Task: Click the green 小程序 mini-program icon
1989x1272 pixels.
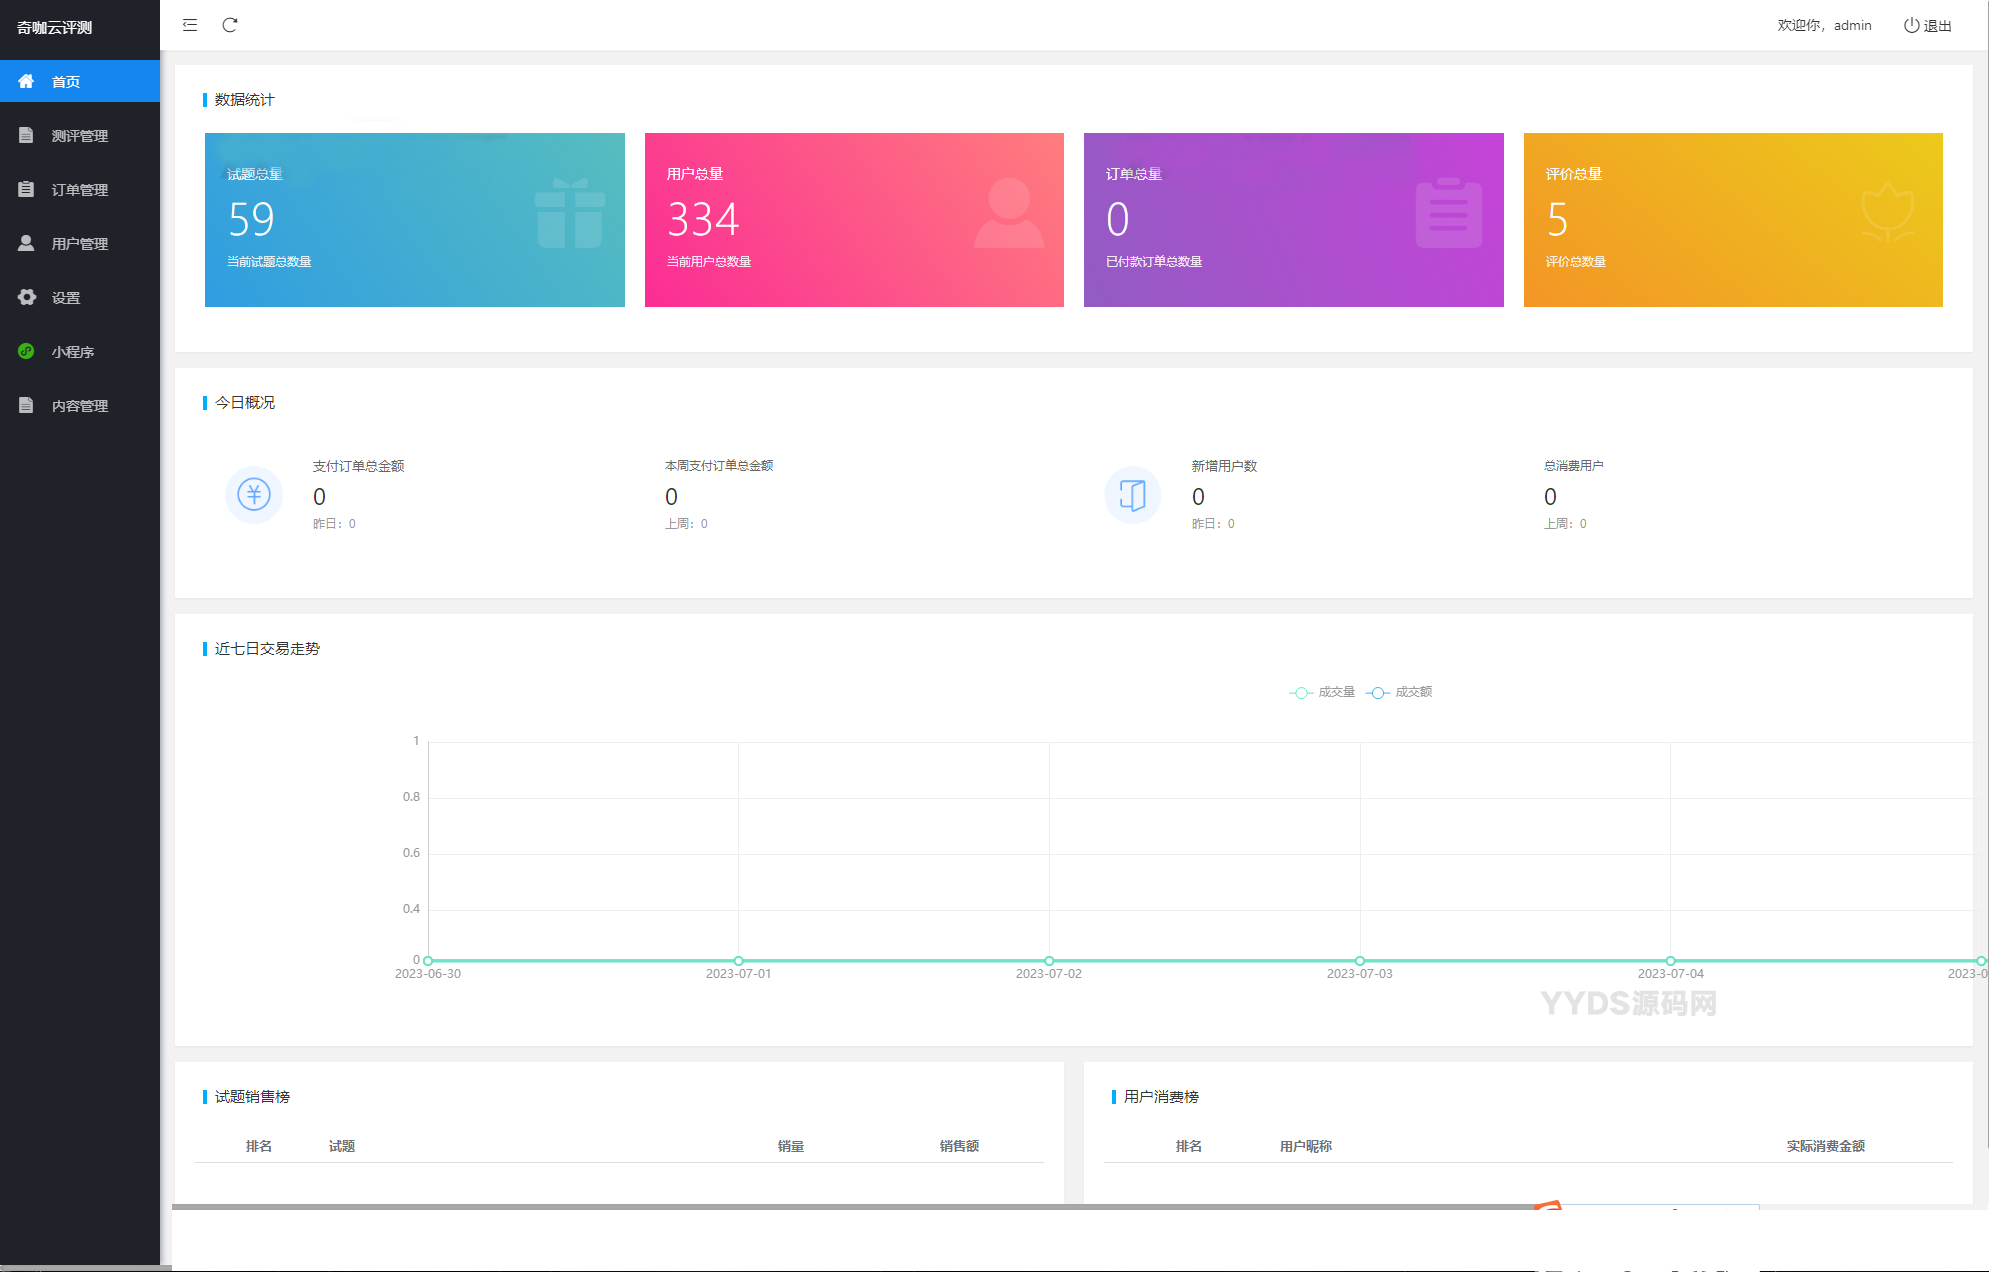Action: [27, 351]
